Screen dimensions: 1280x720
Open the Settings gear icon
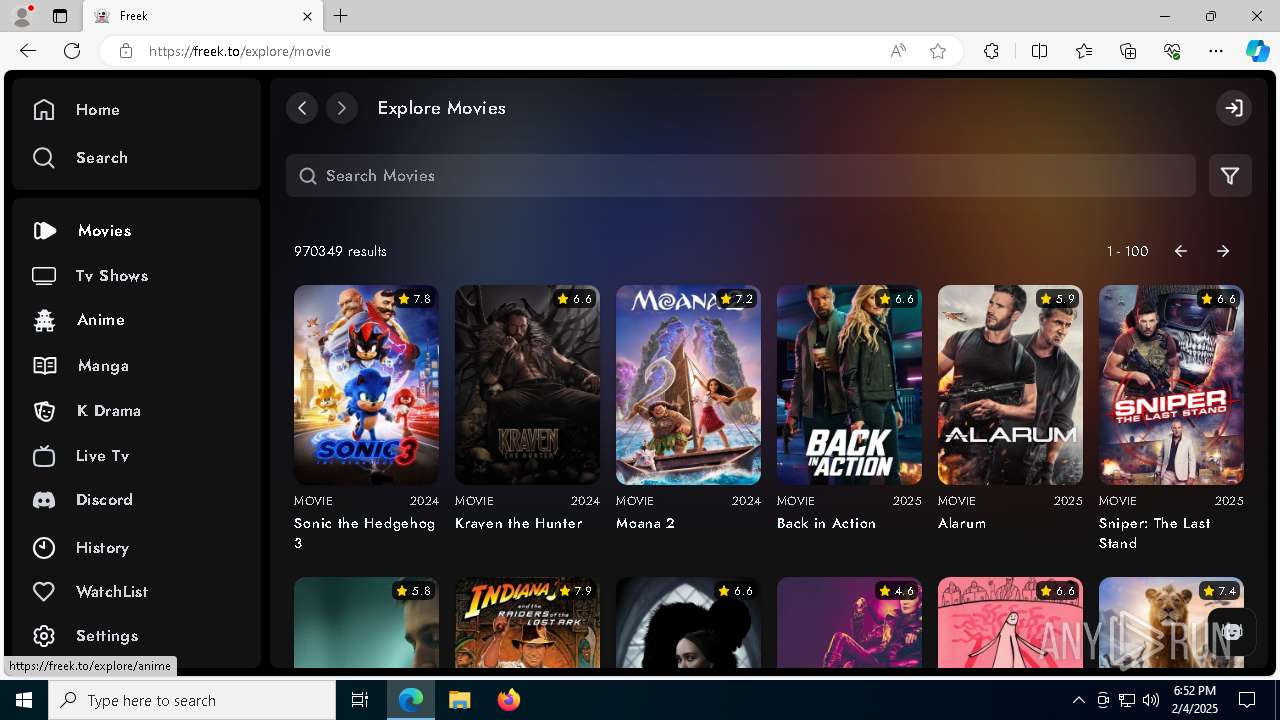44,636
